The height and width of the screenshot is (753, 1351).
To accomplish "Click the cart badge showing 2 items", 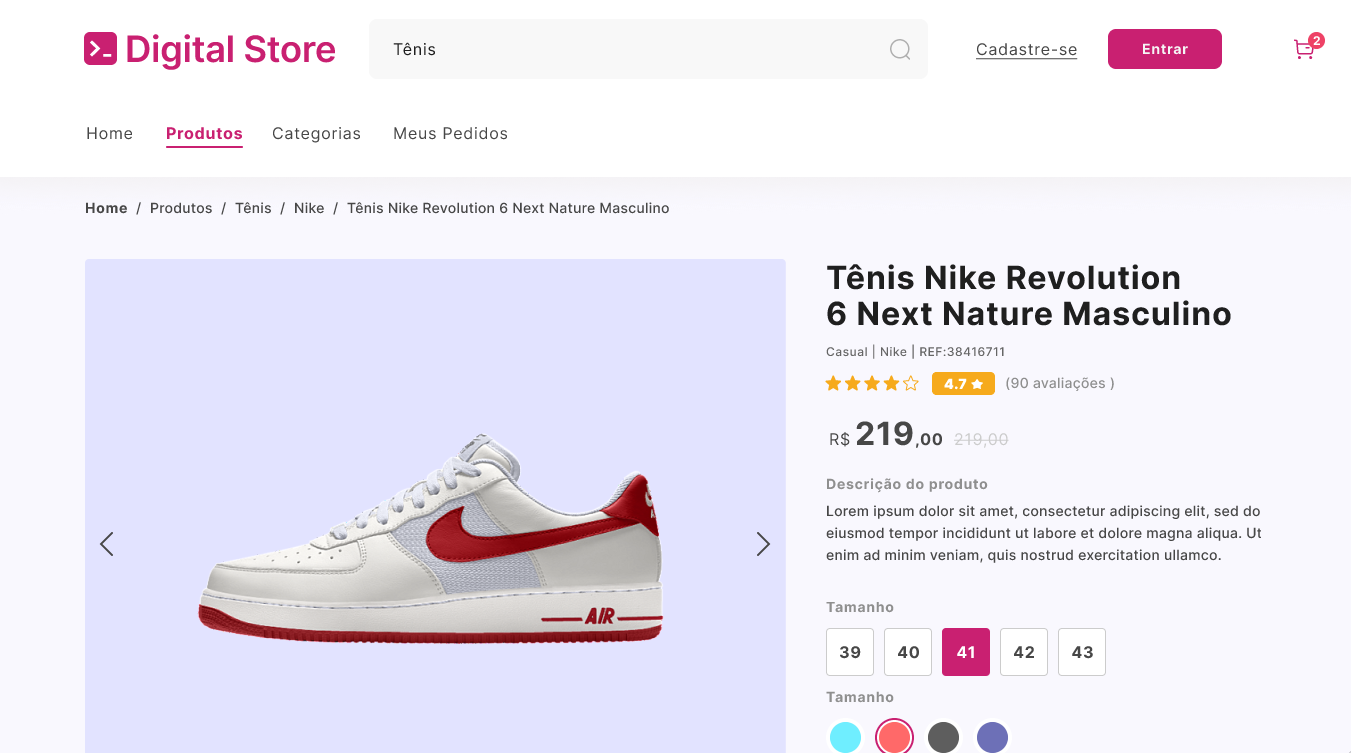I will coord(1317,40).
